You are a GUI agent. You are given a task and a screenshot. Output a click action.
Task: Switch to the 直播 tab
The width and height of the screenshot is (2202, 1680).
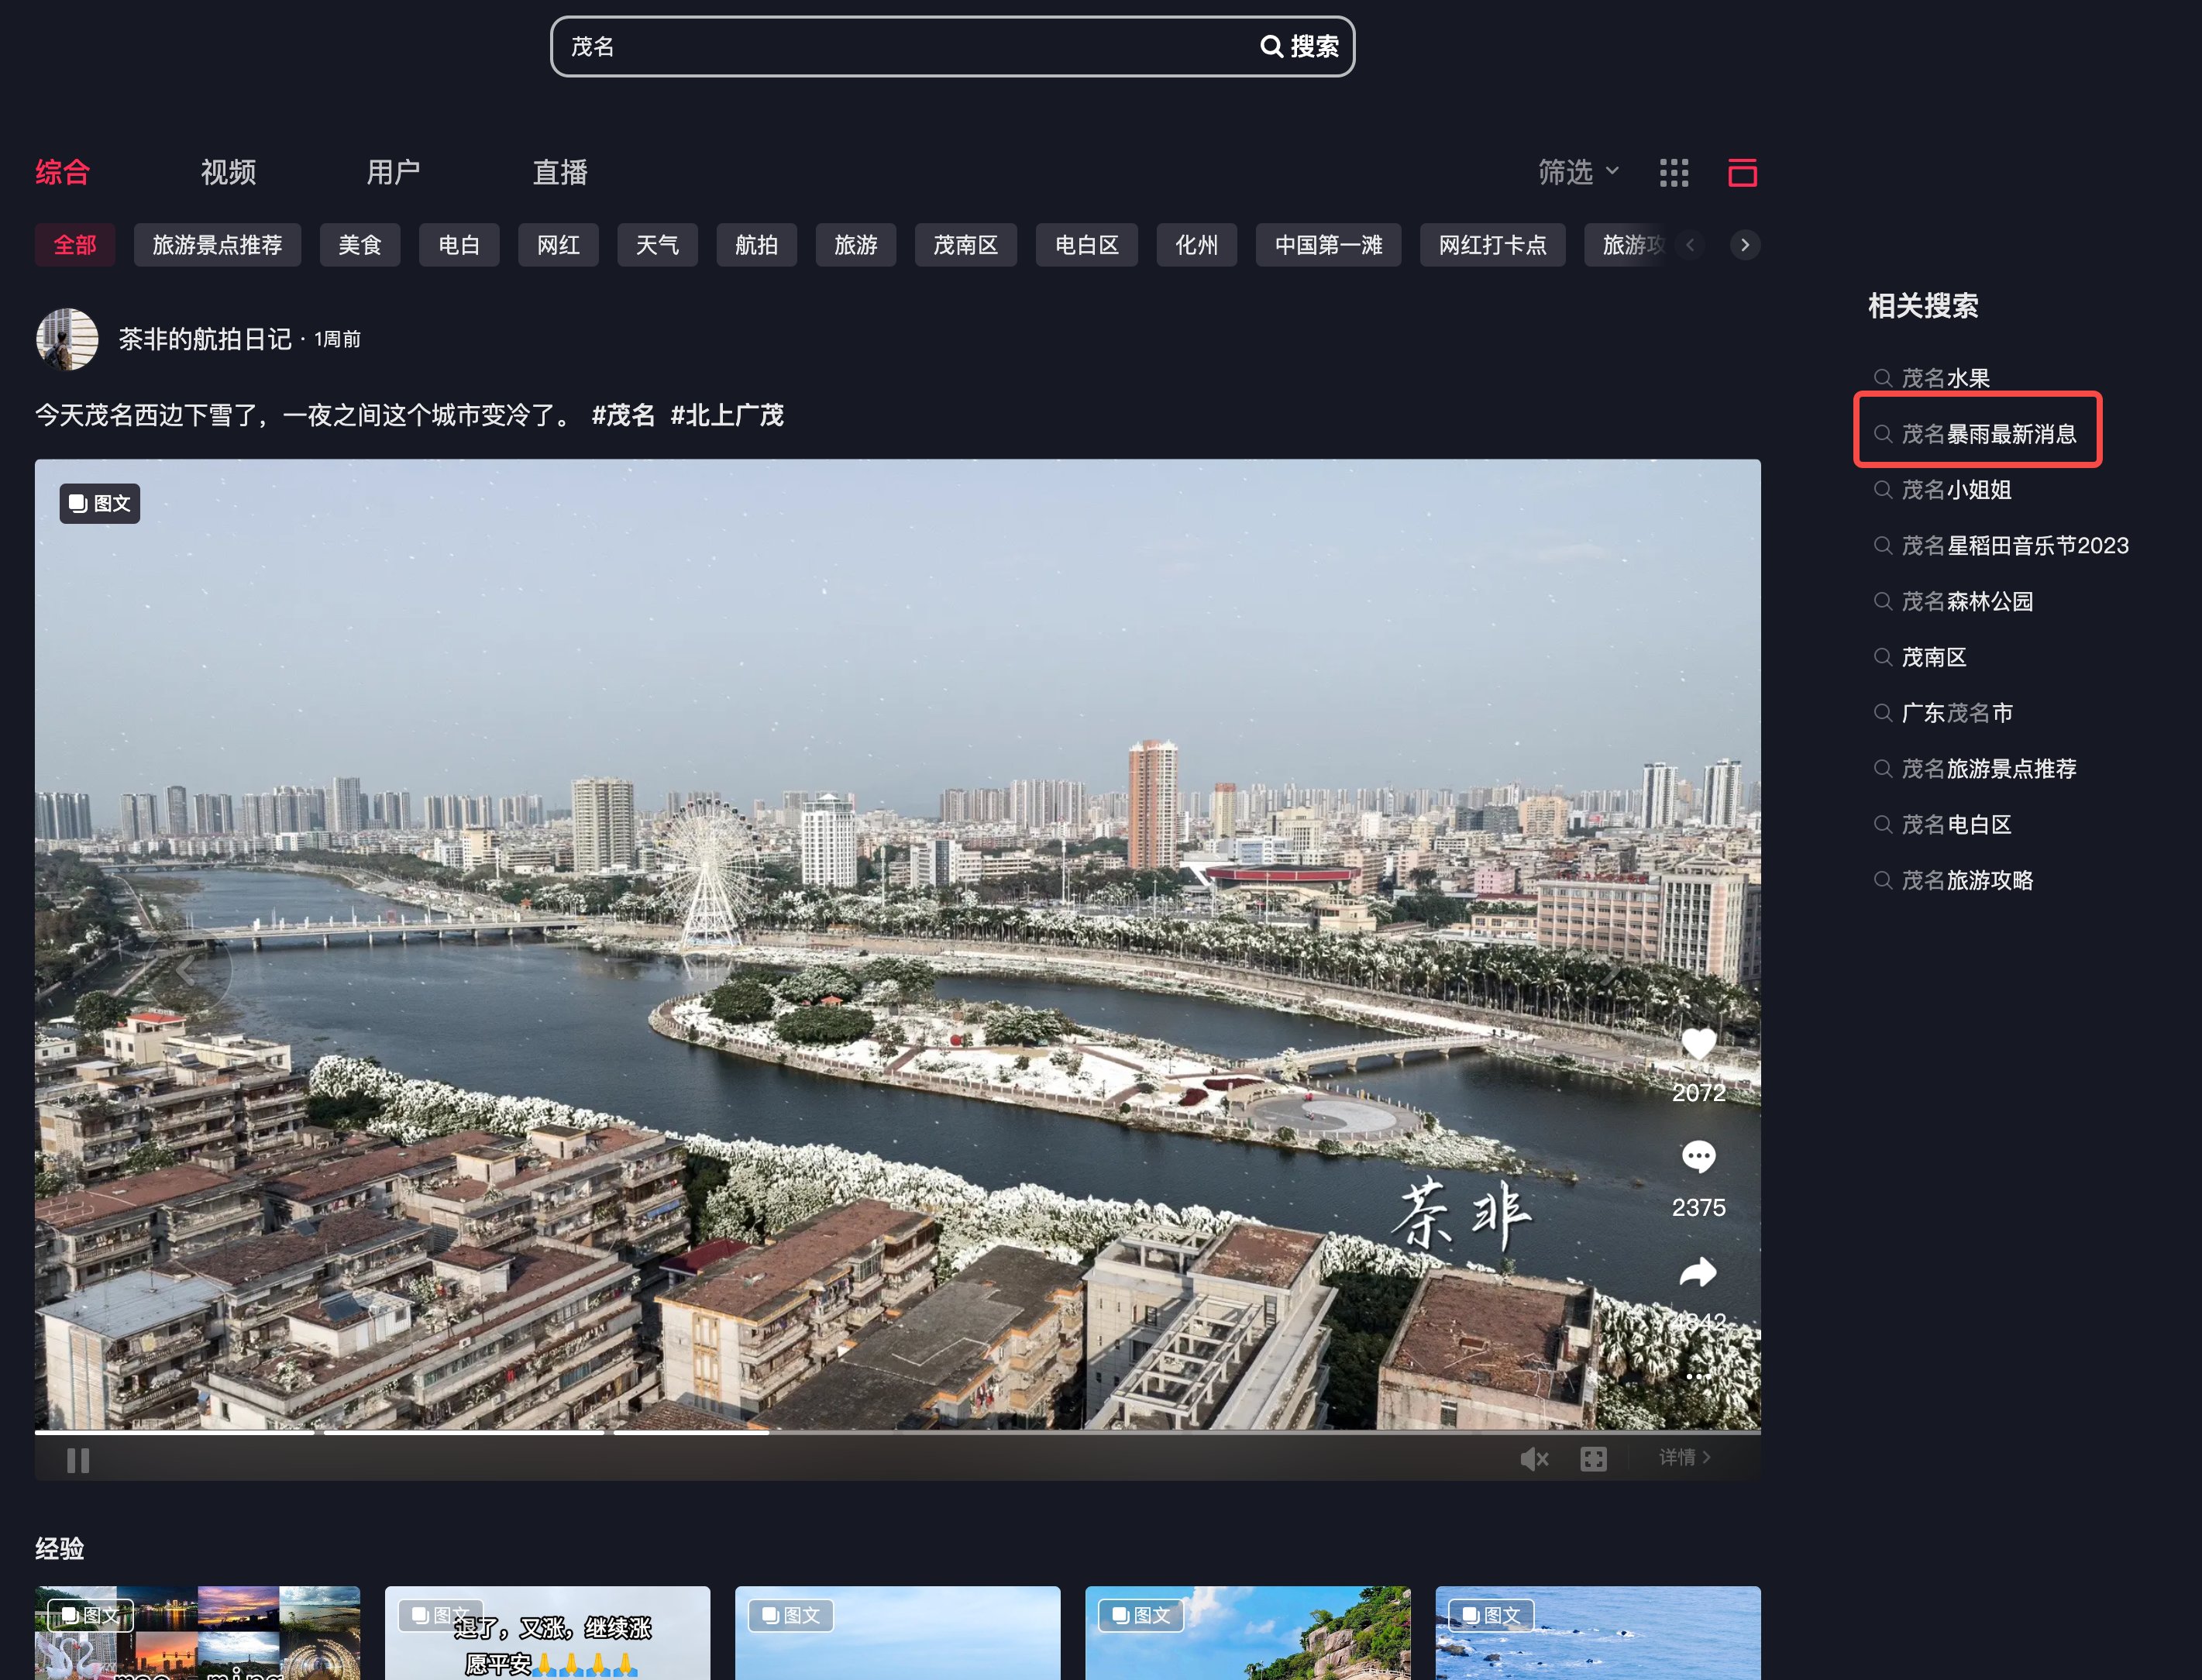tap(560, 173)
